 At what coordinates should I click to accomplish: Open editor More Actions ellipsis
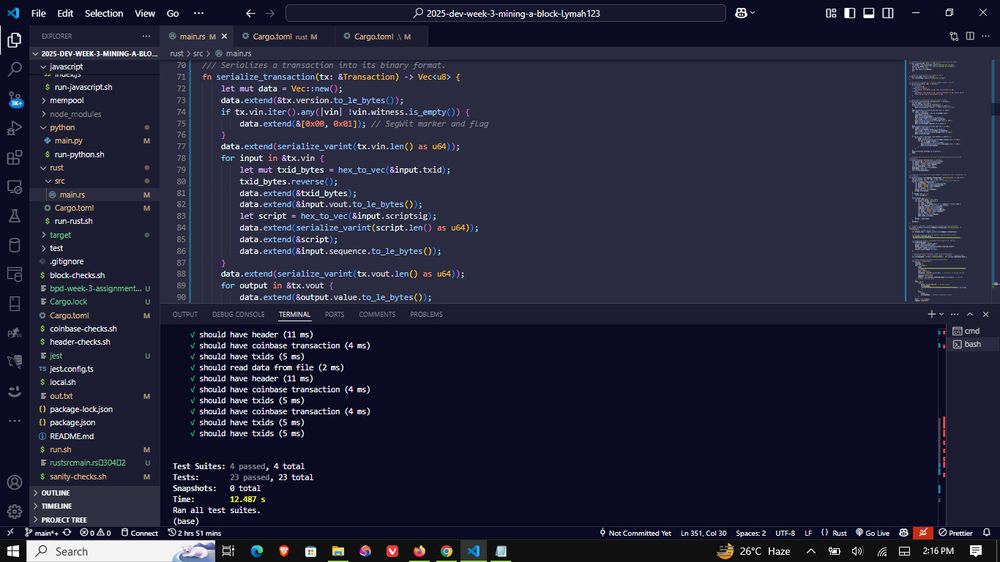(986, 36)
